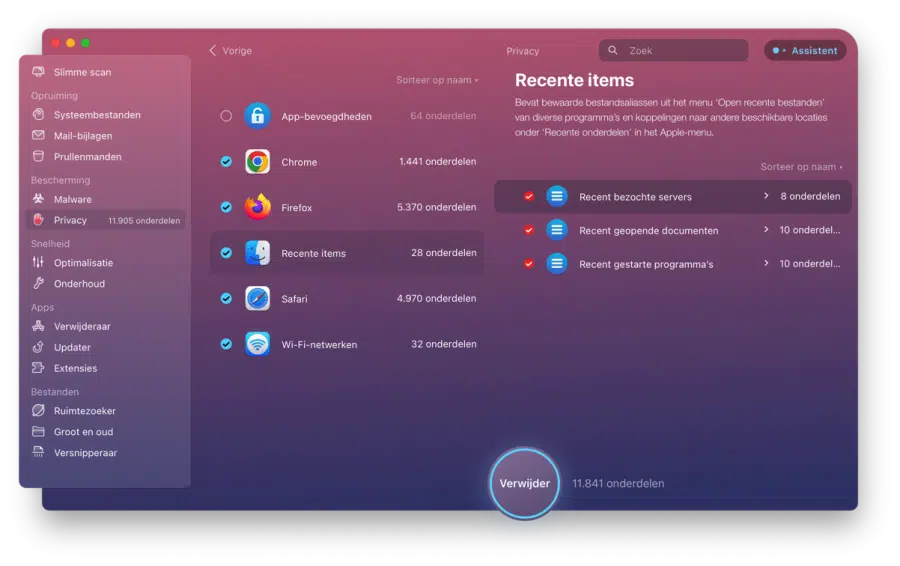
Task: Click the 11.841 onderdelen total text
Action: [x=618, y=483]
